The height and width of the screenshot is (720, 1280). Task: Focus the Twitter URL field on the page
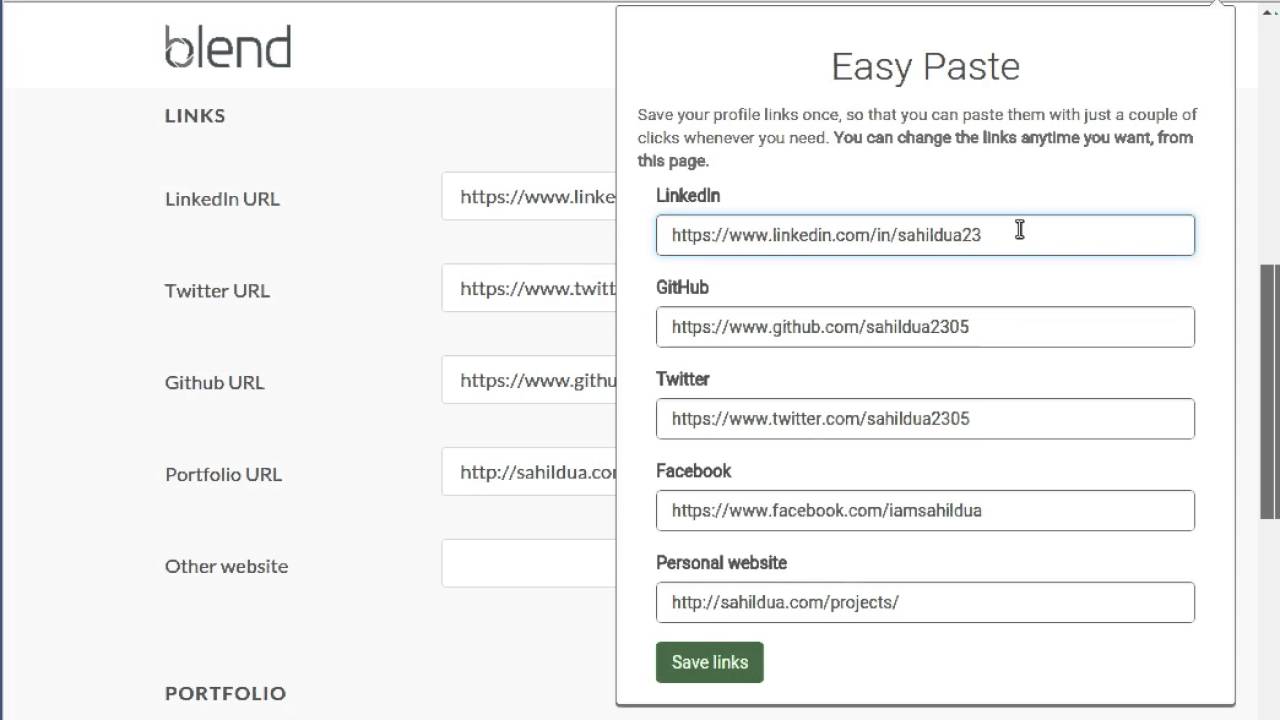point(529,288)
